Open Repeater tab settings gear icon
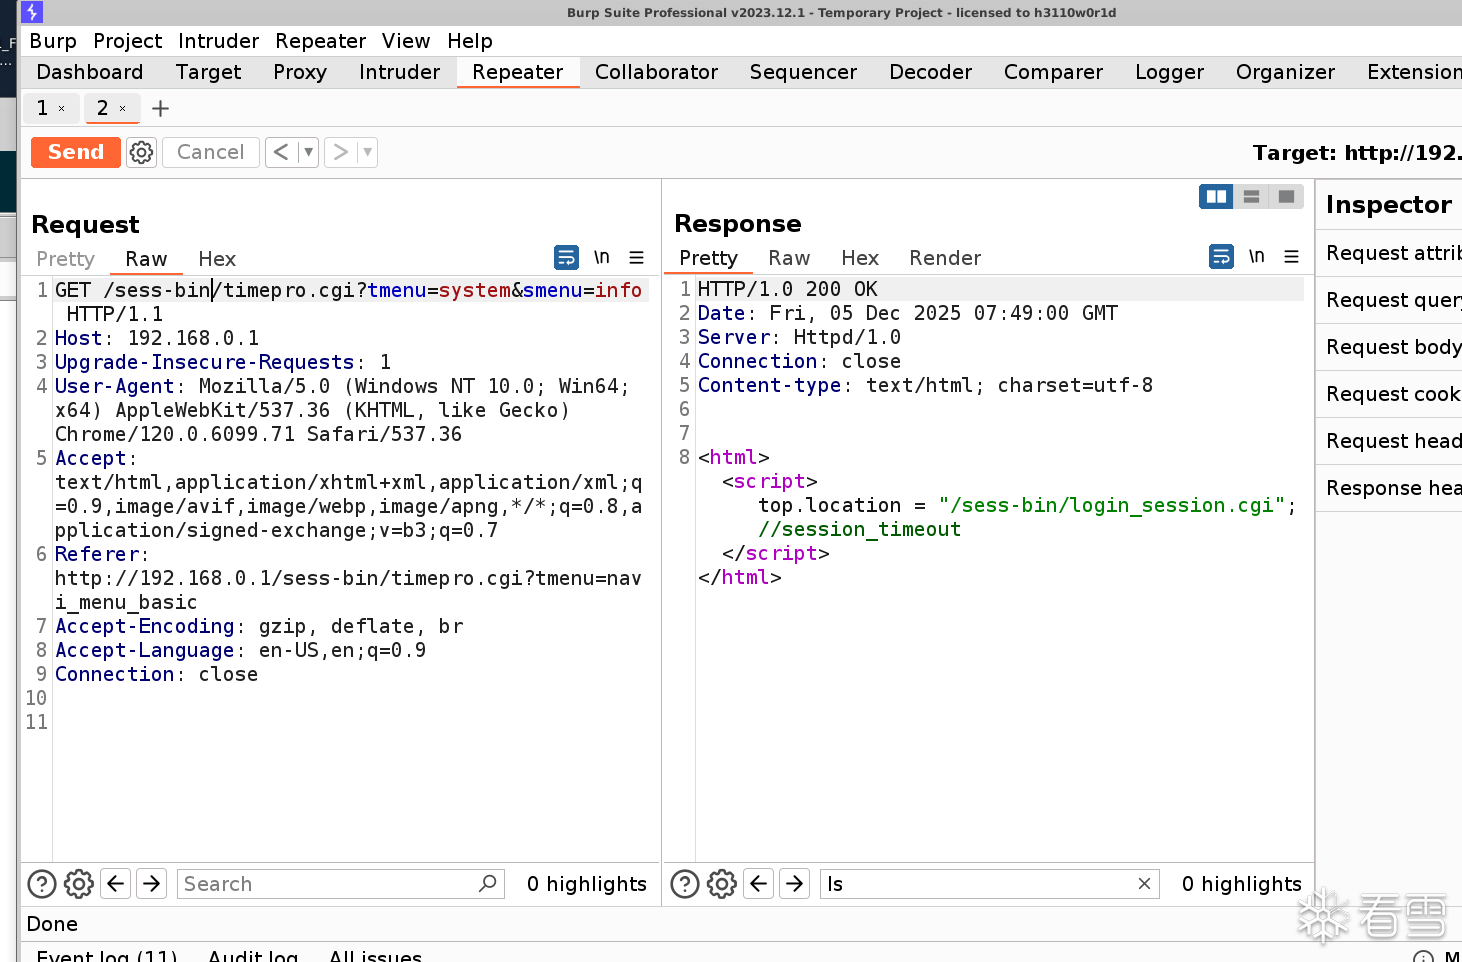 click(142, 152)
